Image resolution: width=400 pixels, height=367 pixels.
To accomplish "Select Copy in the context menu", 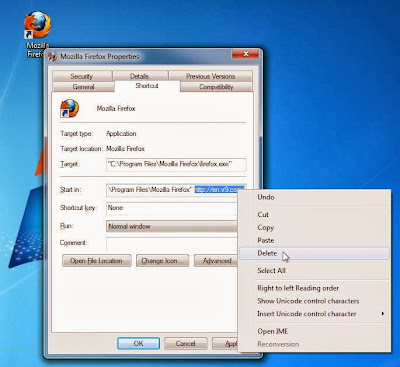I will (x=314, y=227).
